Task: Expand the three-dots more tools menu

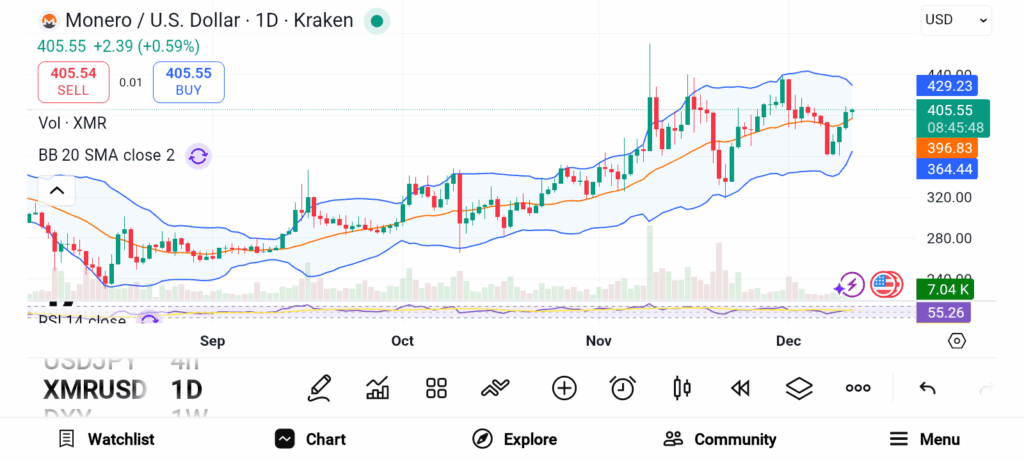Action: click(x=858, y=388)
